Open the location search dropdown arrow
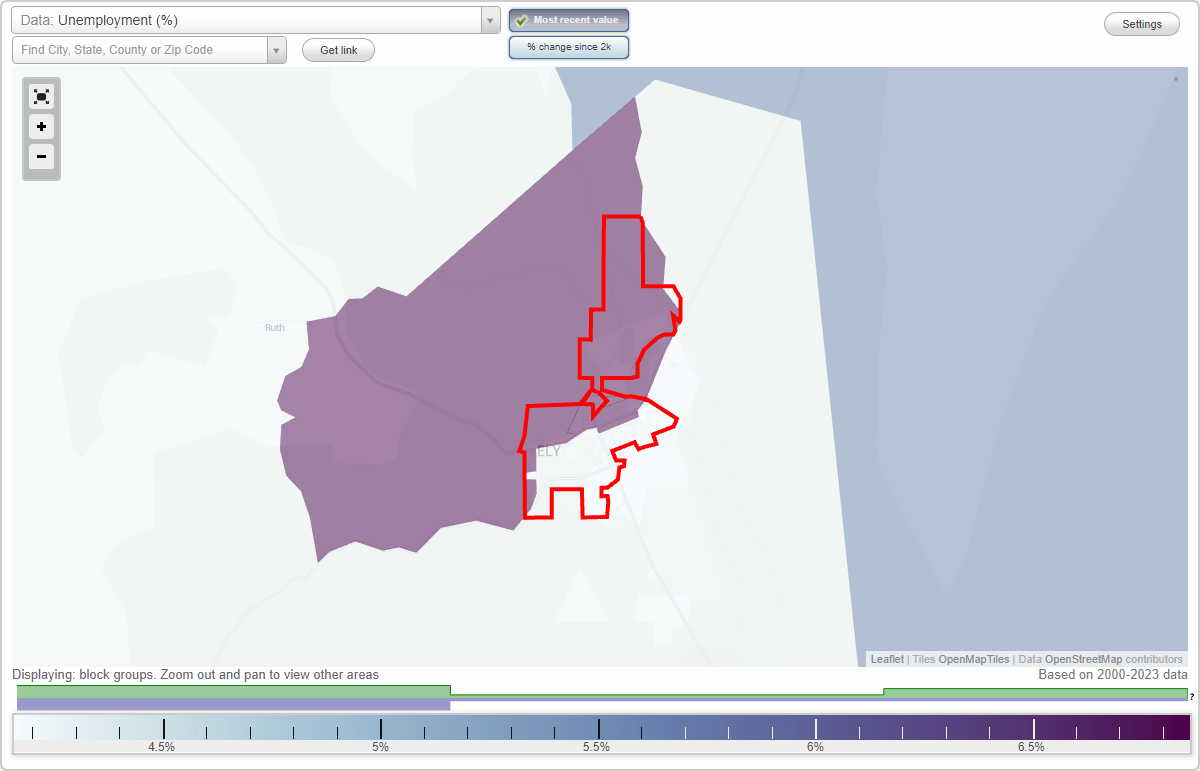Viewport: 1200px width, 771px height. (277, 49)
